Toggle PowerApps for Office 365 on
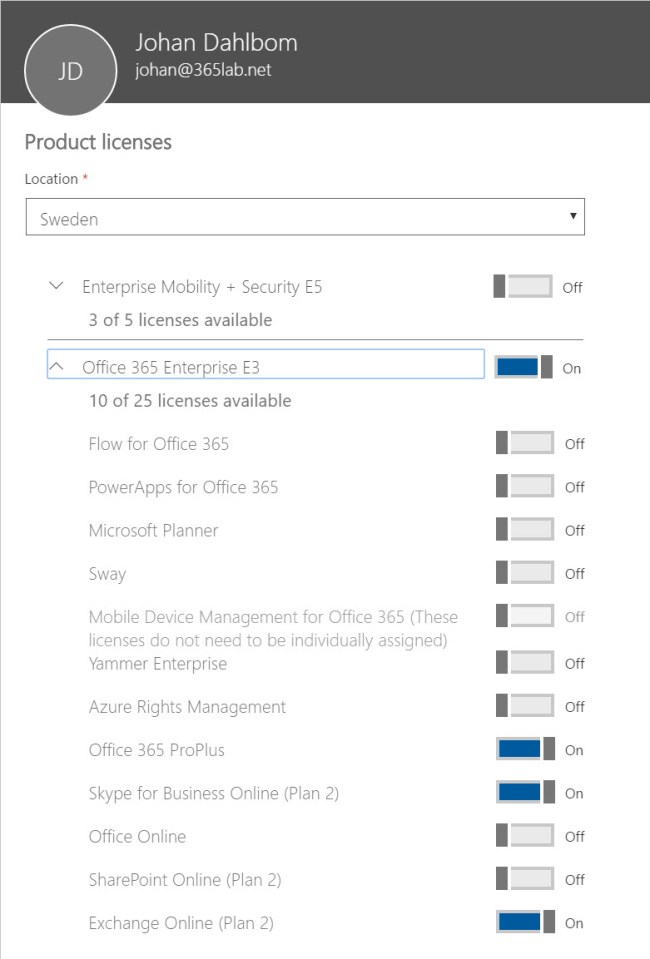 point(525,487)
